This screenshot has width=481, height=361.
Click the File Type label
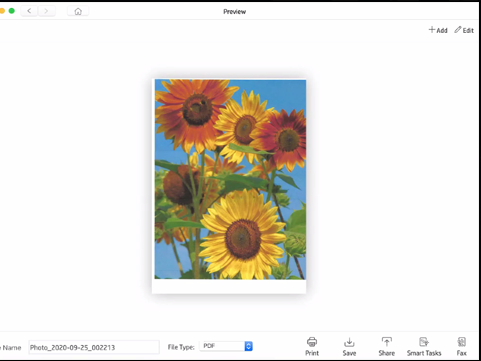click(x=181, y=347)
